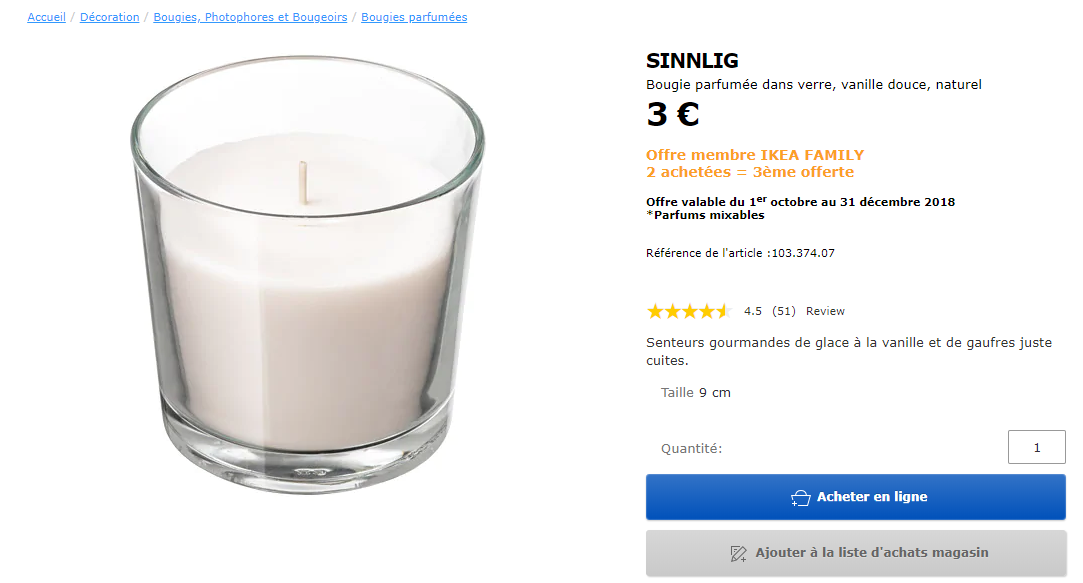Click the basket icon on Acheter en ligne
1083x583 pixels.
click(800, 498)
